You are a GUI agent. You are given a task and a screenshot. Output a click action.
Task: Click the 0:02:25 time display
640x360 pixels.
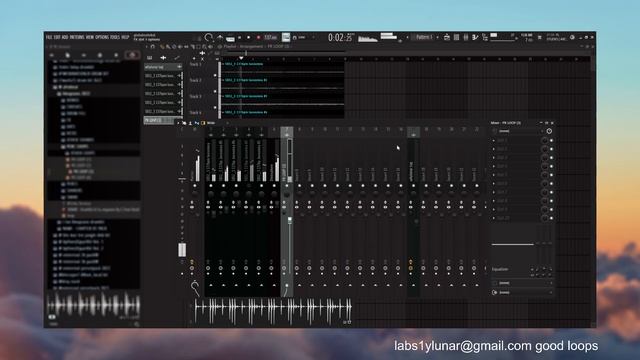[x=340, y=38]
